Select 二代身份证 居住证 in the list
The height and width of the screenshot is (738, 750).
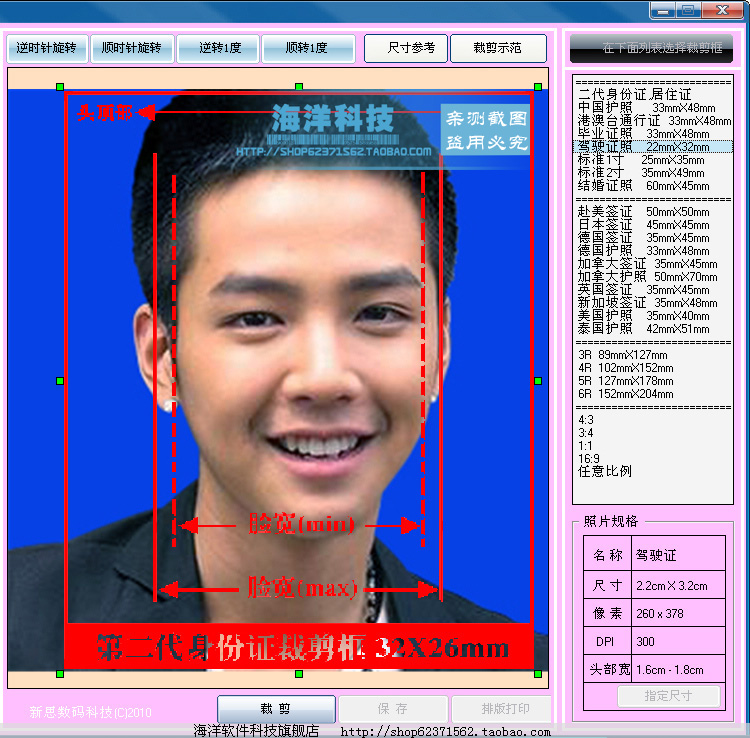652,94
